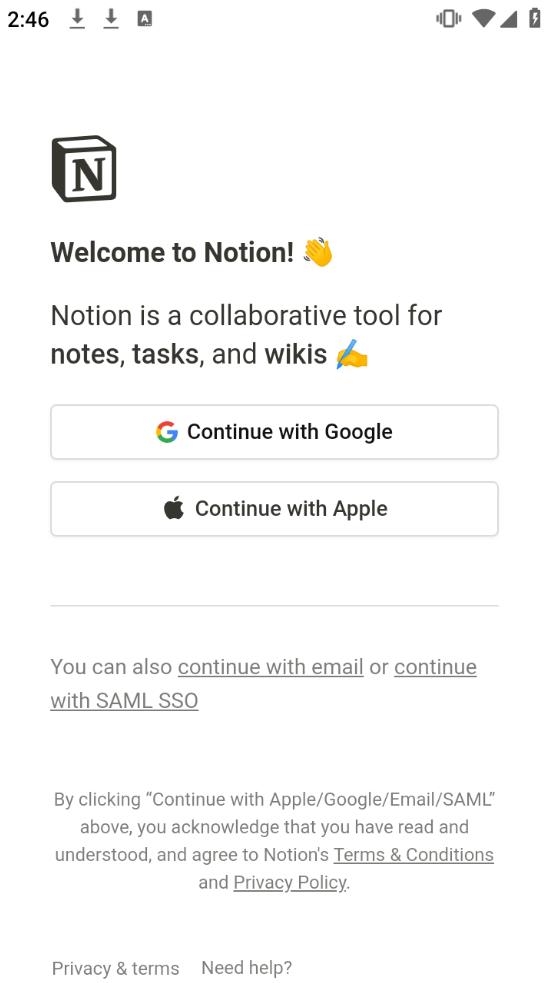The image size is (551, 983).
Task: Click the Google G logo icon
Action: click(x=167, y=432)
